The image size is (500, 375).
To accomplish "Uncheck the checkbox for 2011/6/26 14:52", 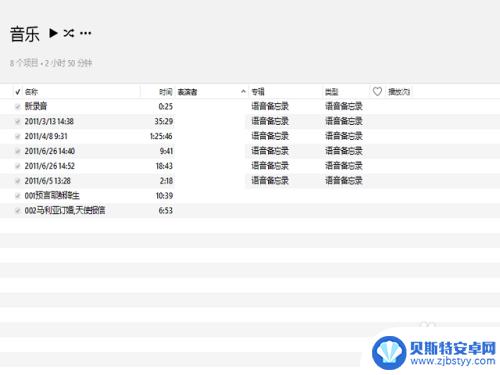I will [18, 166].
